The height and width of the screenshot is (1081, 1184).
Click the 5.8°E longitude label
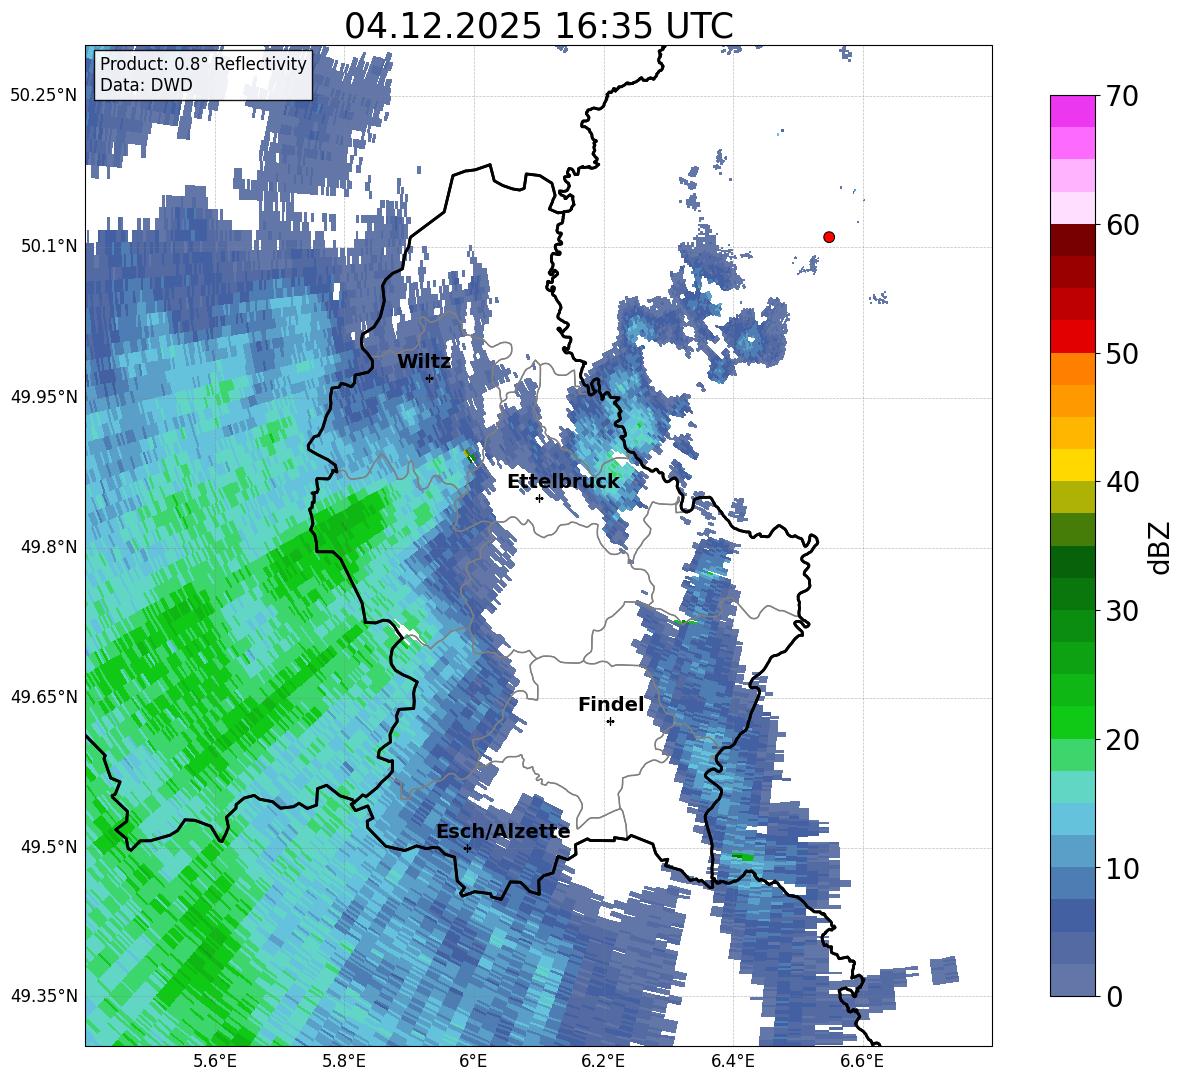click(344, 1061)
